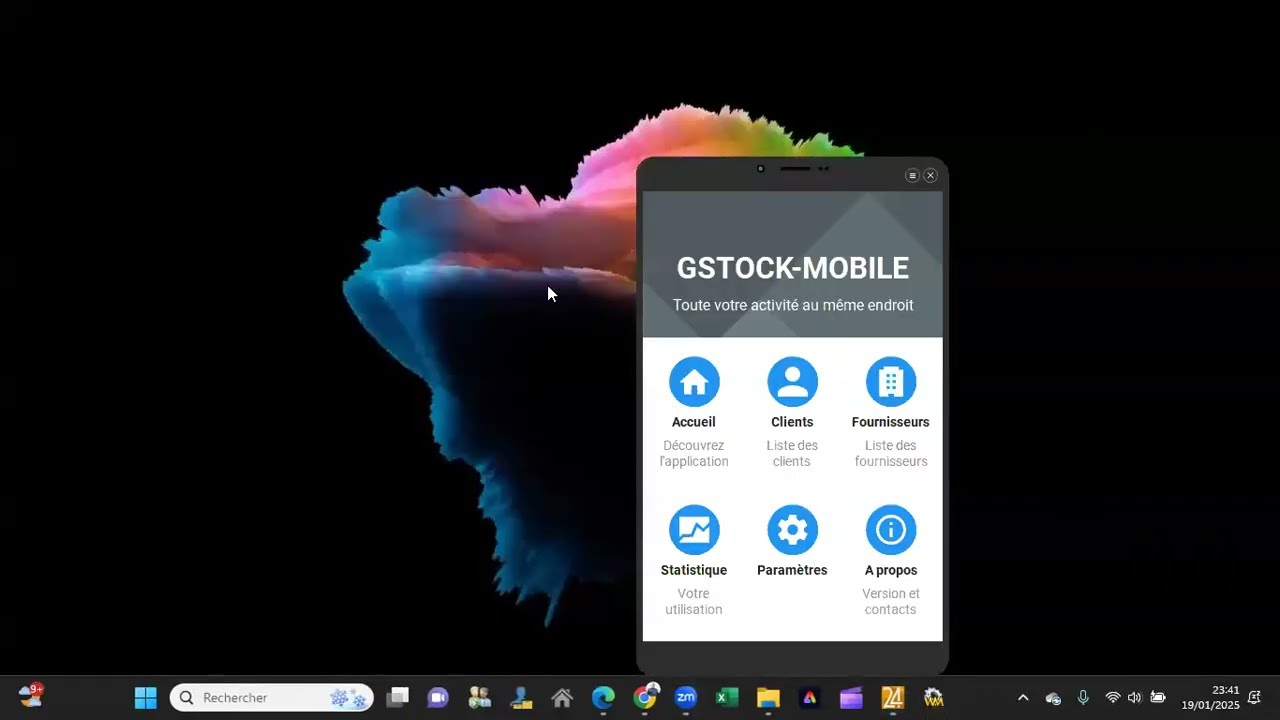Click 'Liste des clients' description text

pos(792,453)
